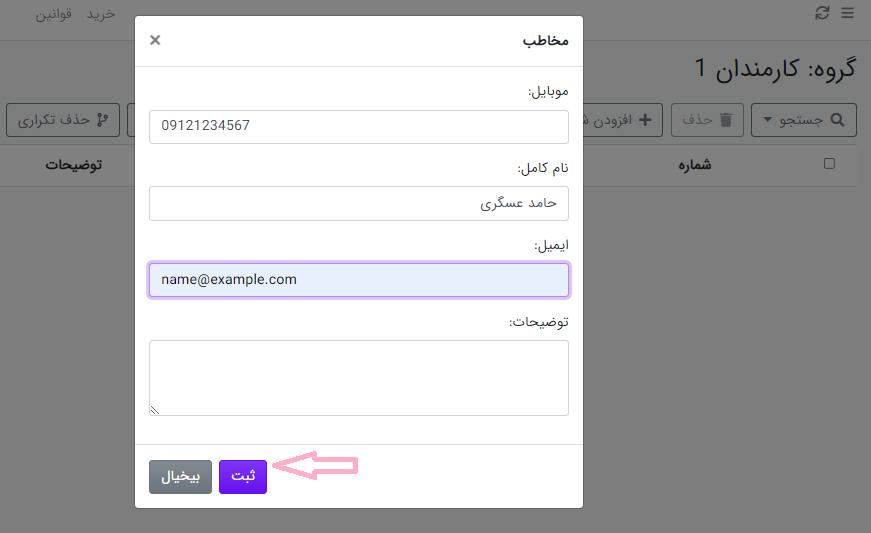Click the textarea resize handle corner

click(155, 409)
